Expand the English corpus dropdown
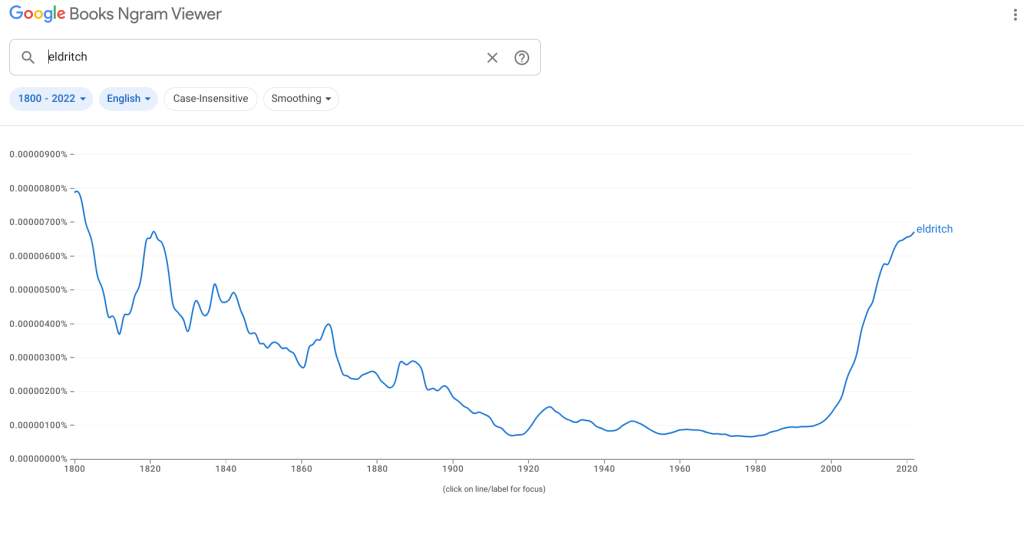This screenshot has height=533, width=1024. (128, 99)
